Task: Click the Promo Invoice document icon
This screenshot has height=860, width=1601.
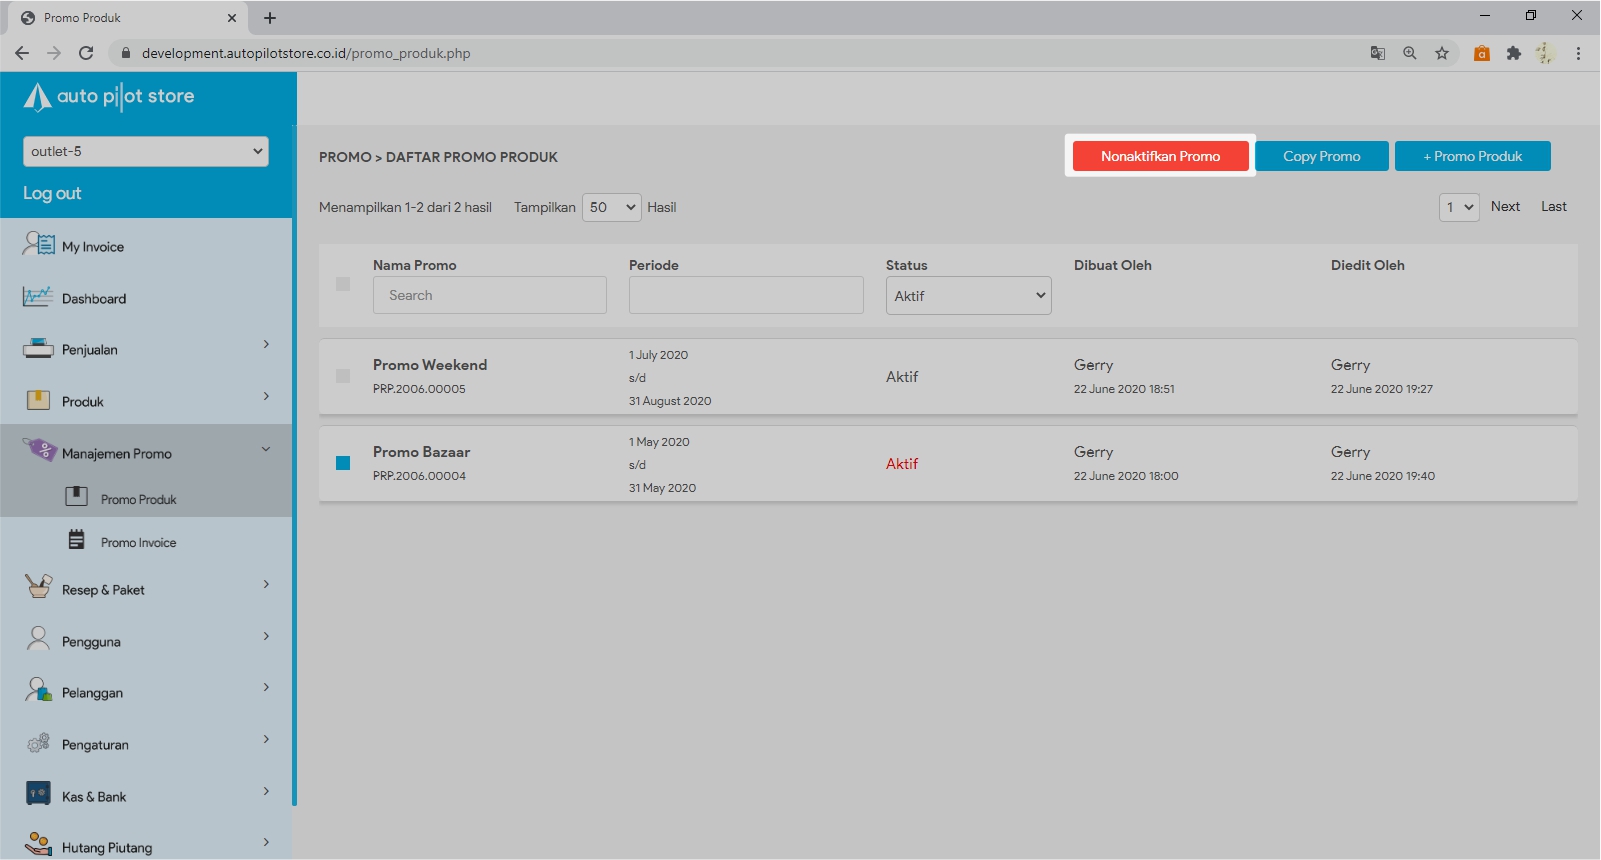Action: 77,540
